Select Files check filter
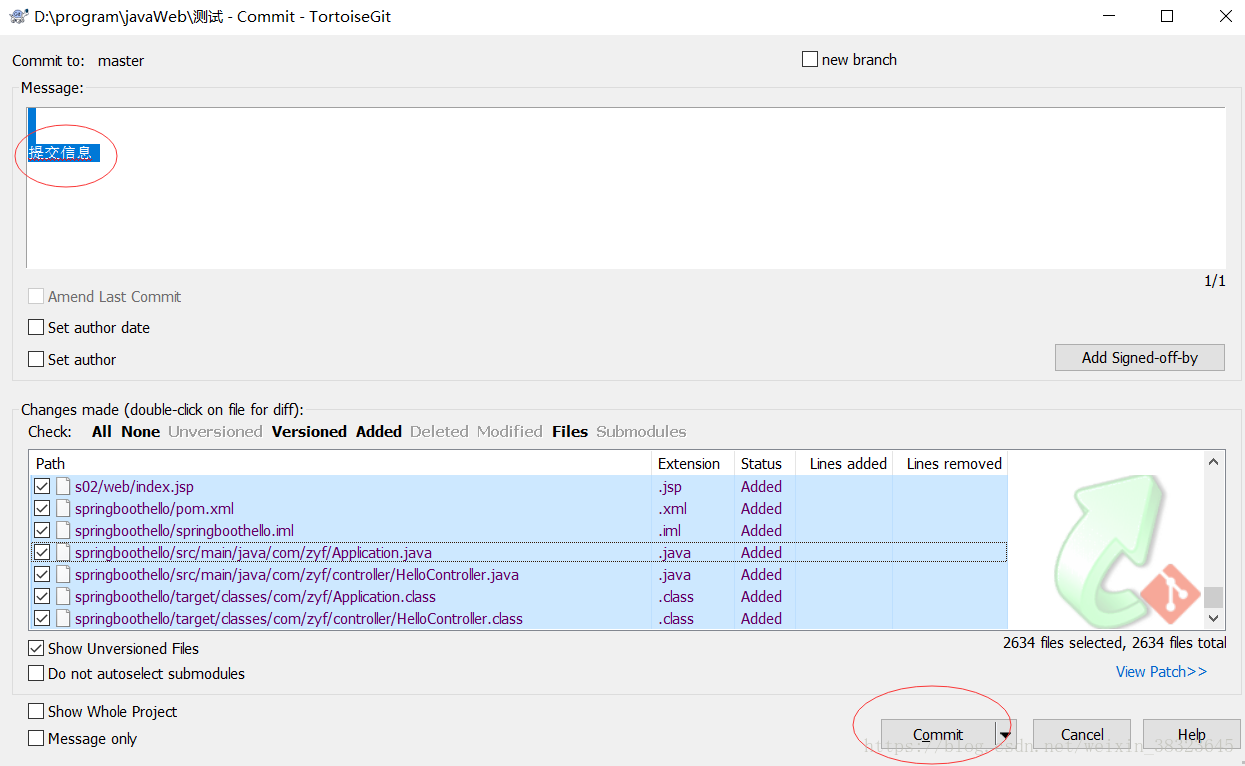This screenshot has height=766, width=1245. pyautogui.click(x=570, y=432)
